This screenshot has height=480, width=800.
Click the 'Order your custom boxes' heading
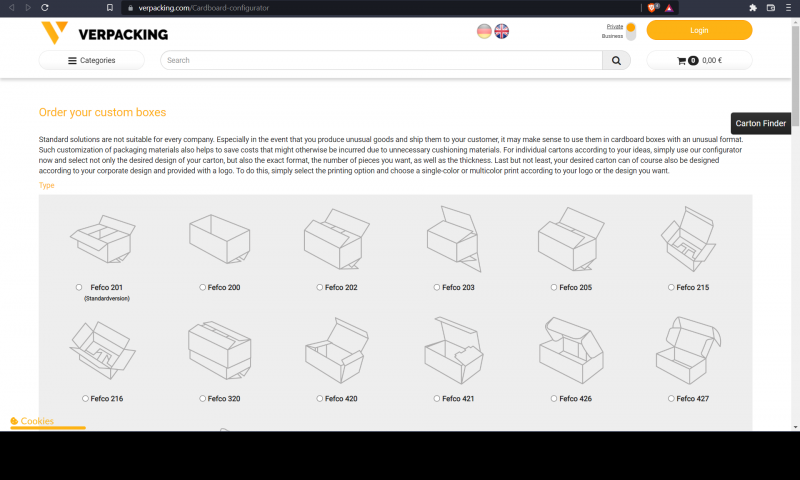[x=103, y=112]
